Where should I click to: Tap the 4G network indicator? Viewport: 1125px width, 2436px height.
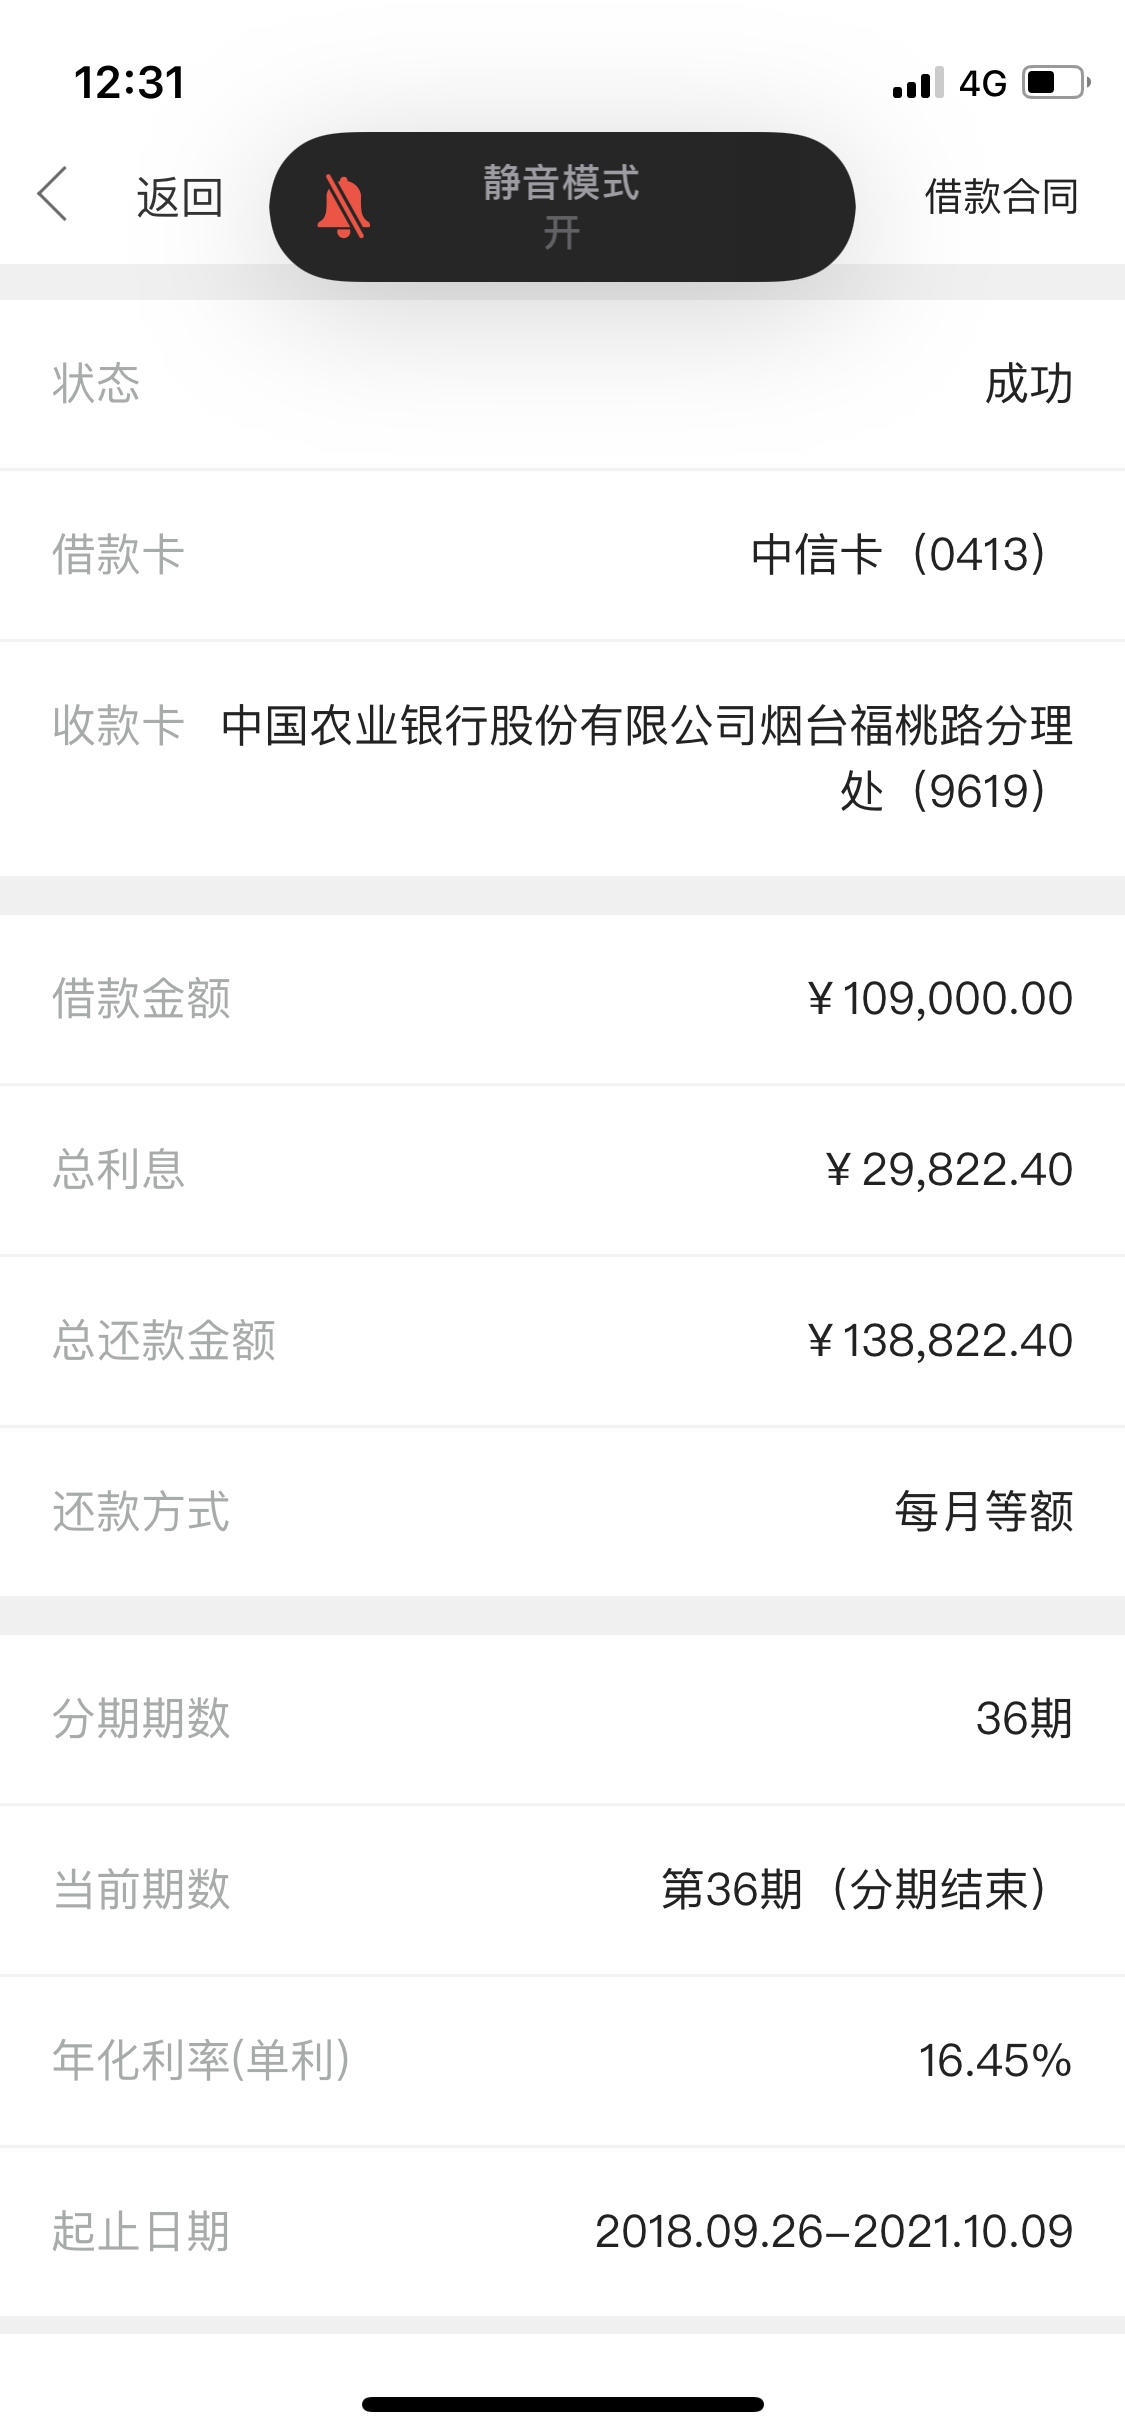pyautogui.click(x=982, y=84)
